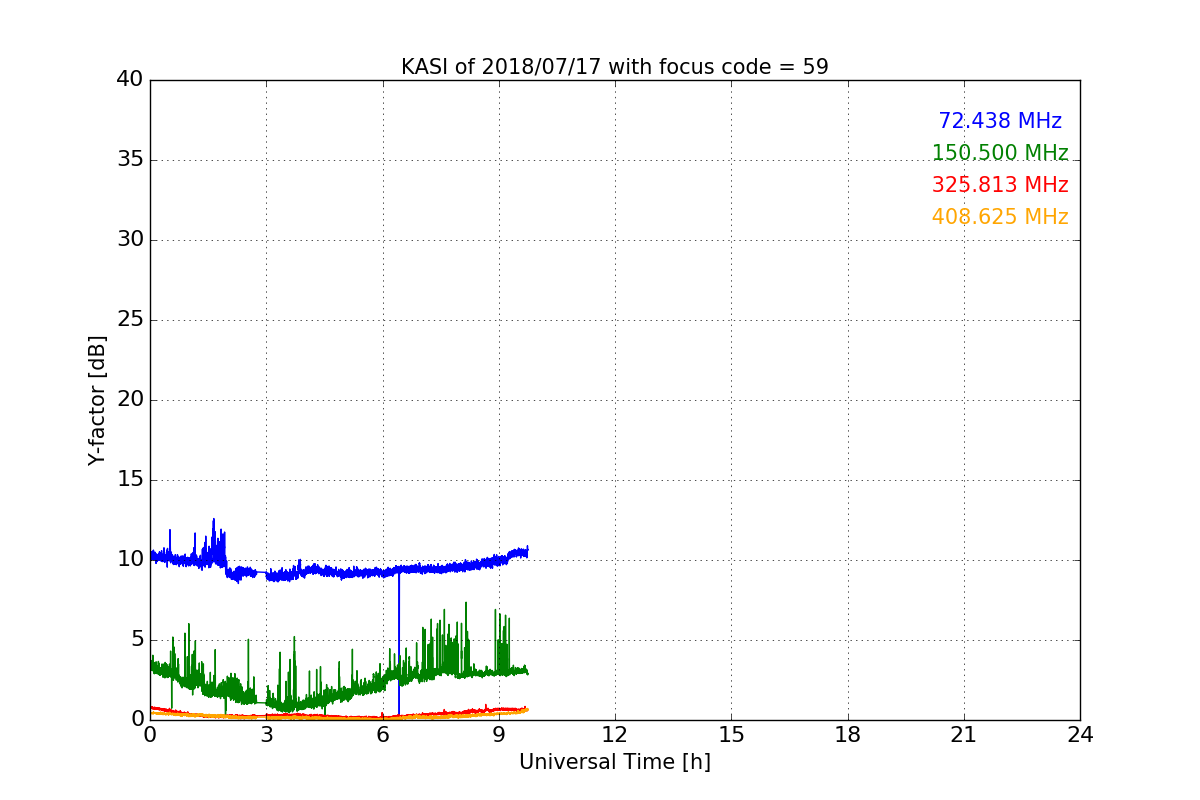The height and width of the screenshot is (800, 1200).
Task: Click the Universal Time [h] axis label
Action: click(x=615, y=762)
